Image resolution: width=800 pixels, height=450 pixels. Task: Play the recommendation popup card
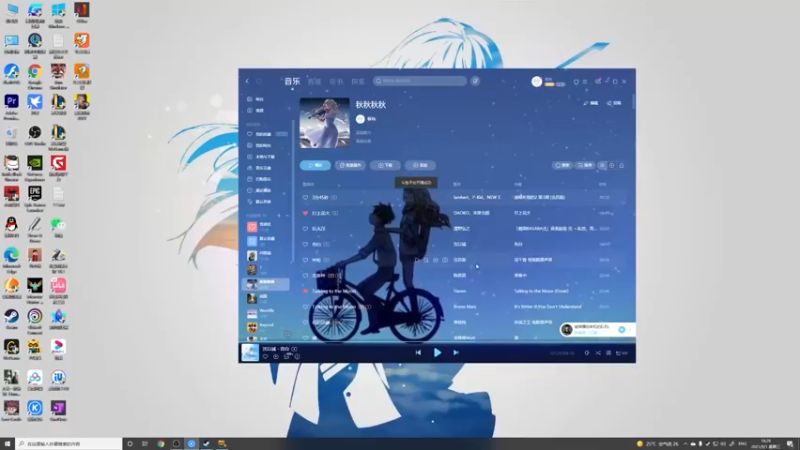coord(621,330)
